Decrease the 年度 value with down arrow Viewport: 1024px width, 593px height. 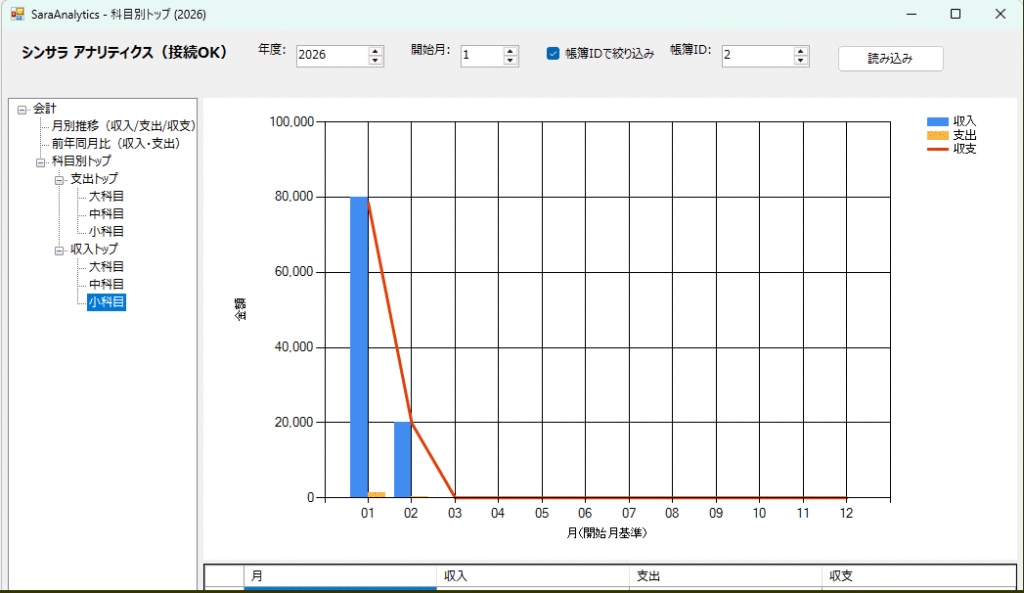376,61
